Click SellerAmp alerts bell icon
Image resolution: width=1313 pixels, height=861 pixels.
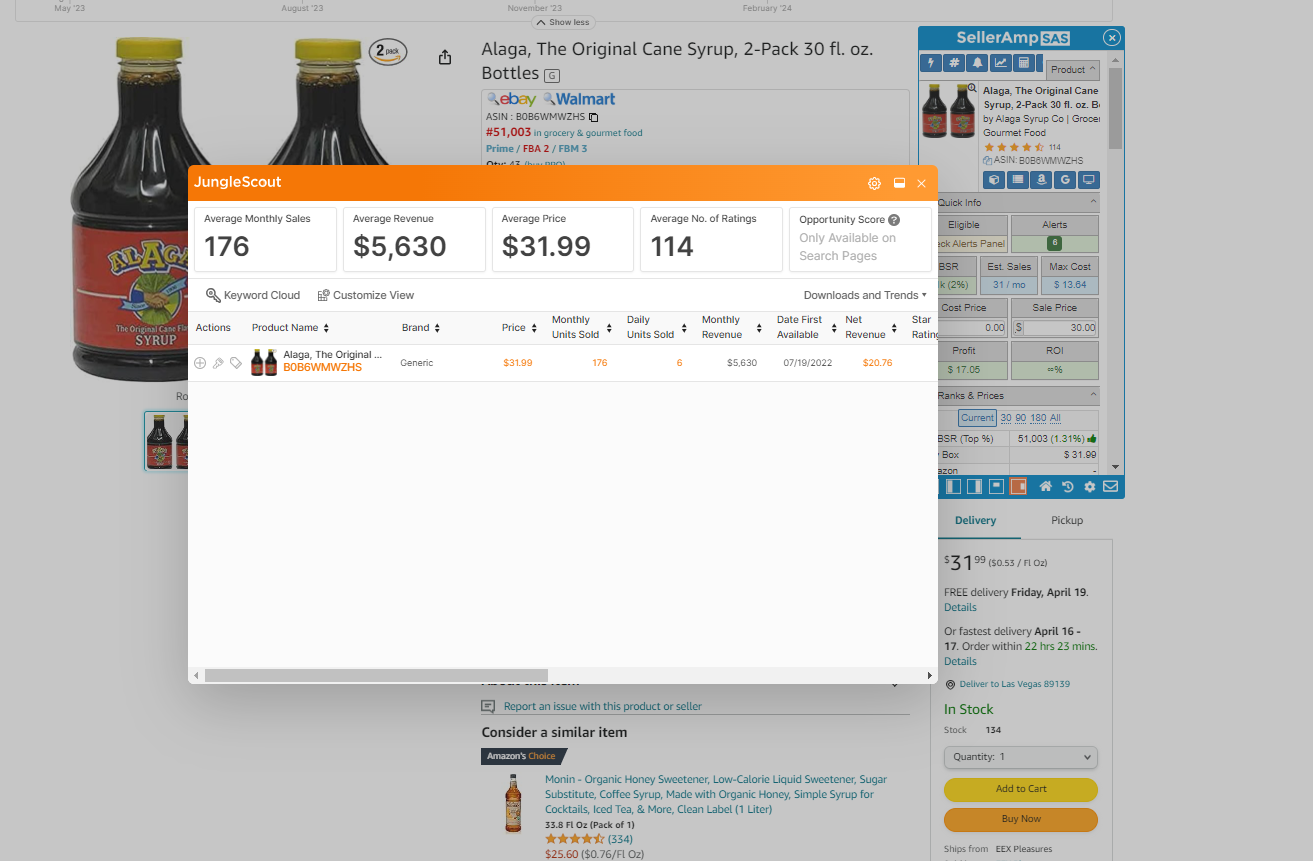click(978, 63)
